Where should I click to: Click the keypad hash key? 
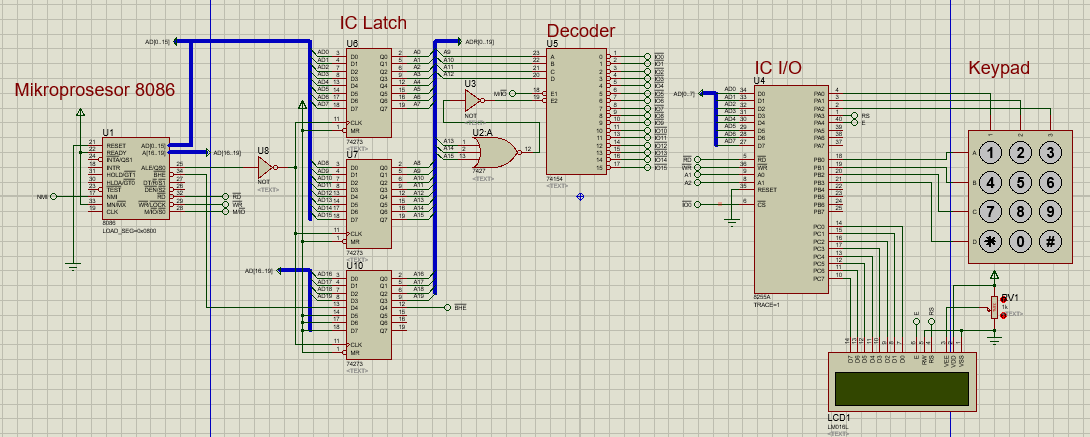point(1050,242)
